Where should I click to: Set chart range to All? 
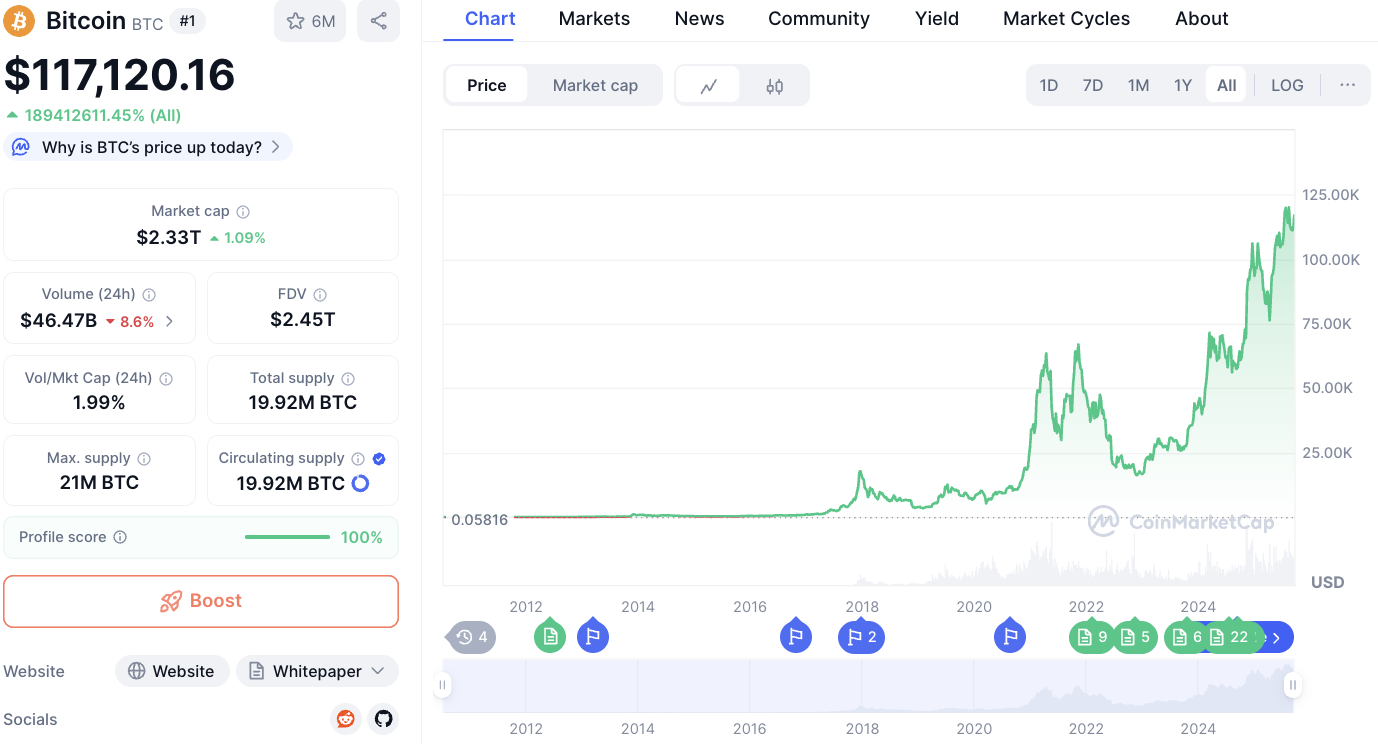[1227, 85]
